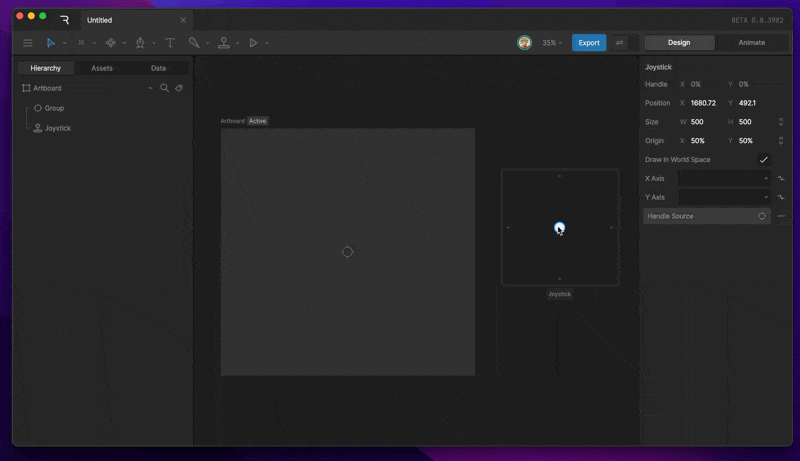Open the Rive logo home
The height and width of the screenshot is (461, 800).
[x=65, y=20]
